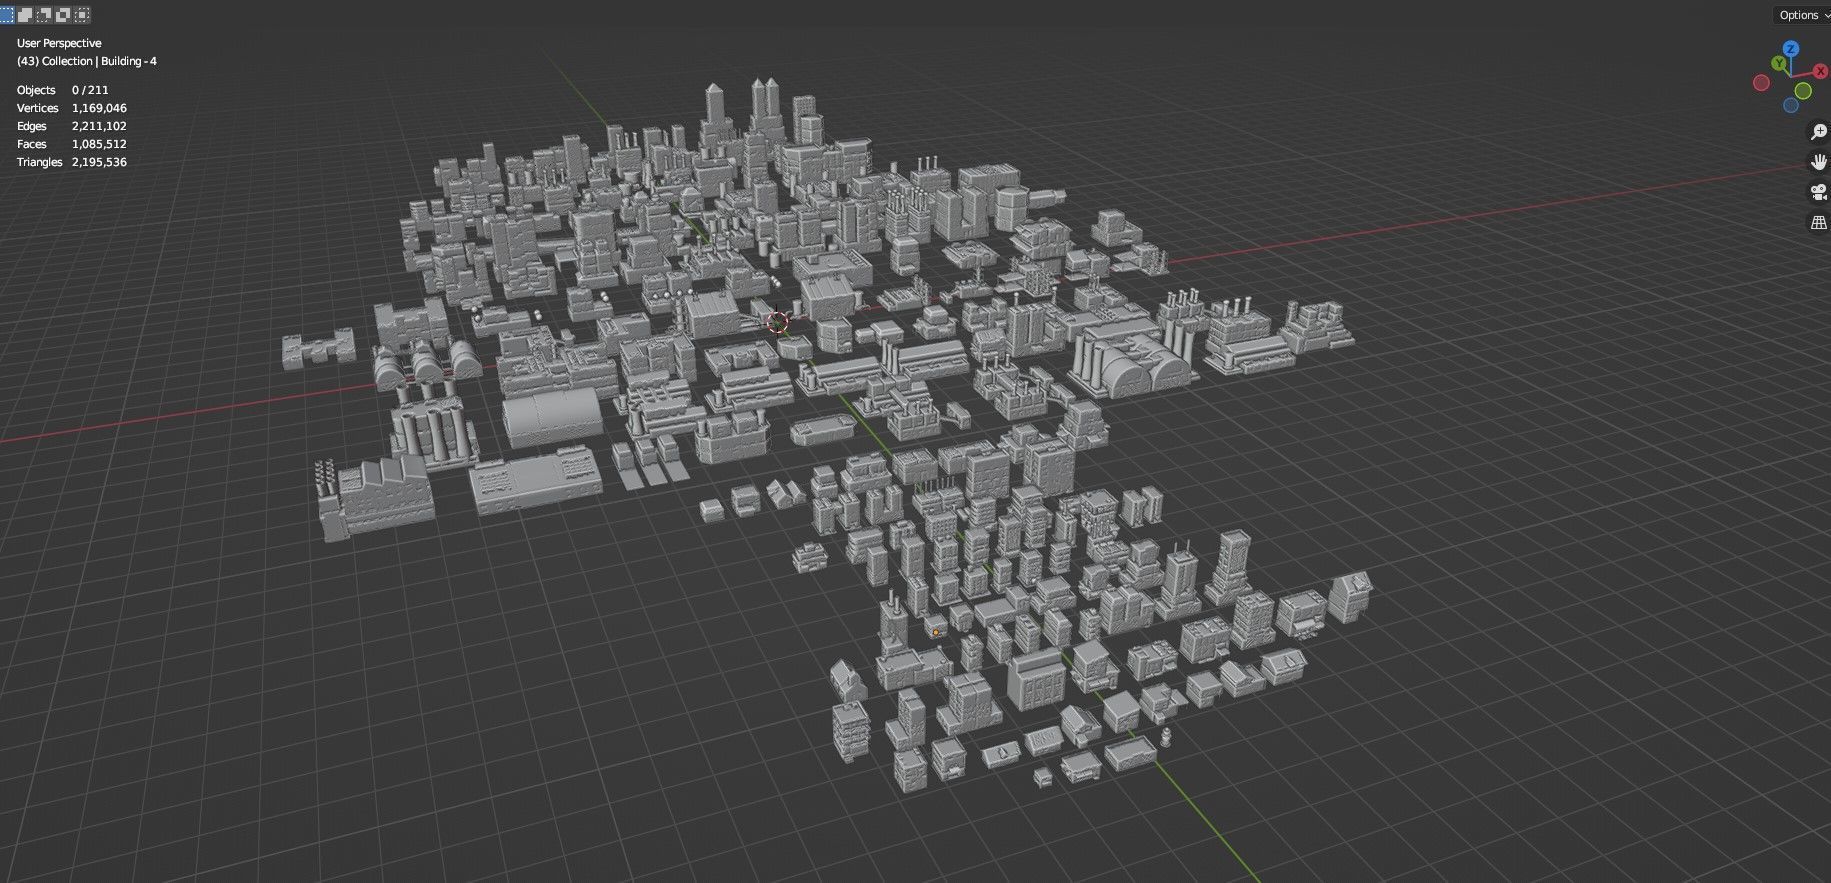Screen dimensions: 1831x883
Task: Click the Triangles value '2,195,536'
Action: point(99,162)
